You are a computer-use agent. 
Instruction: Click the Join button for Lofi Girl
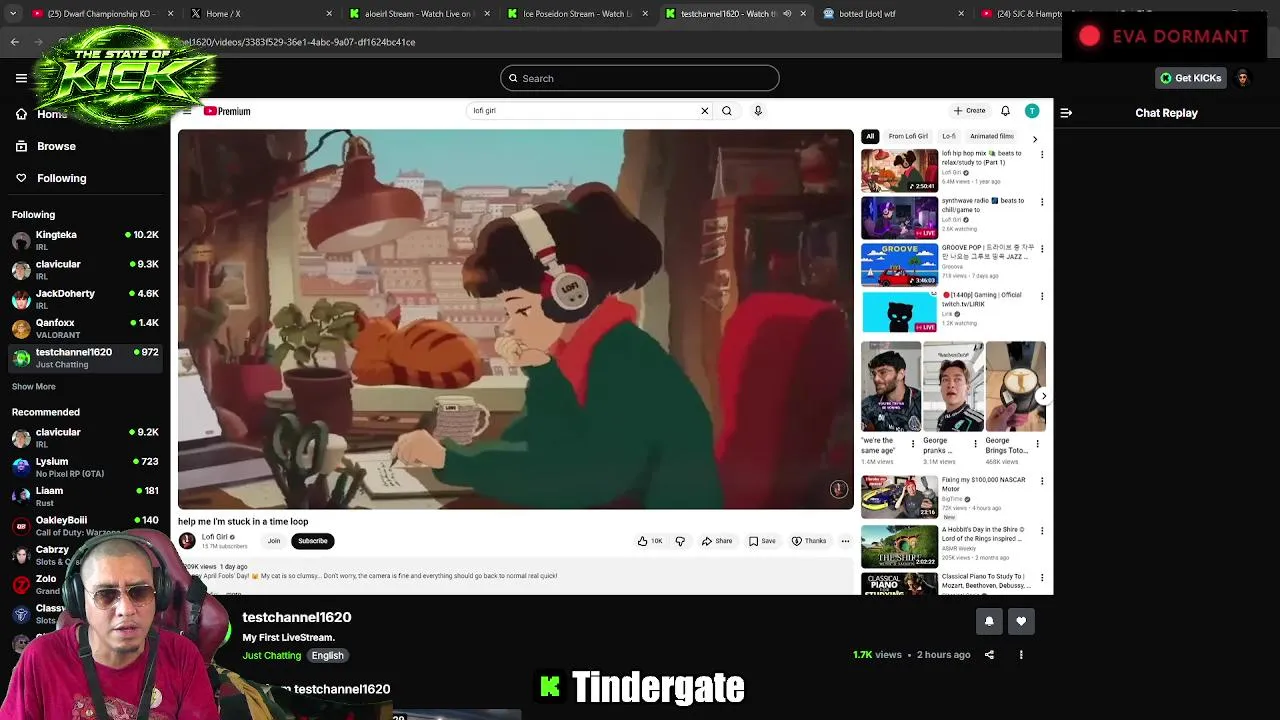click(x=274, y=541)
